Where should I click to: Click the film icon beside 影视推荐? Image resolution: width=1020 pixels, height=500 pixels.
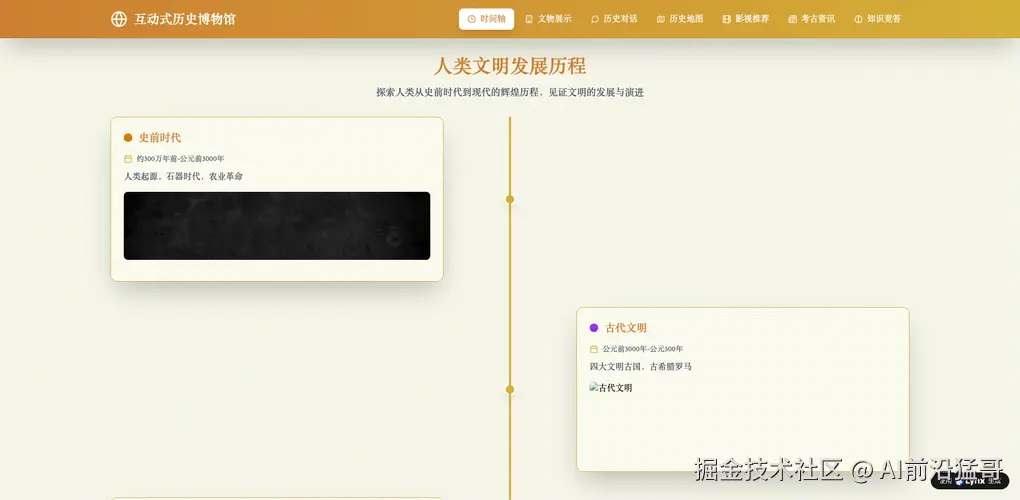pyautogui.click(x=726, y=19)
